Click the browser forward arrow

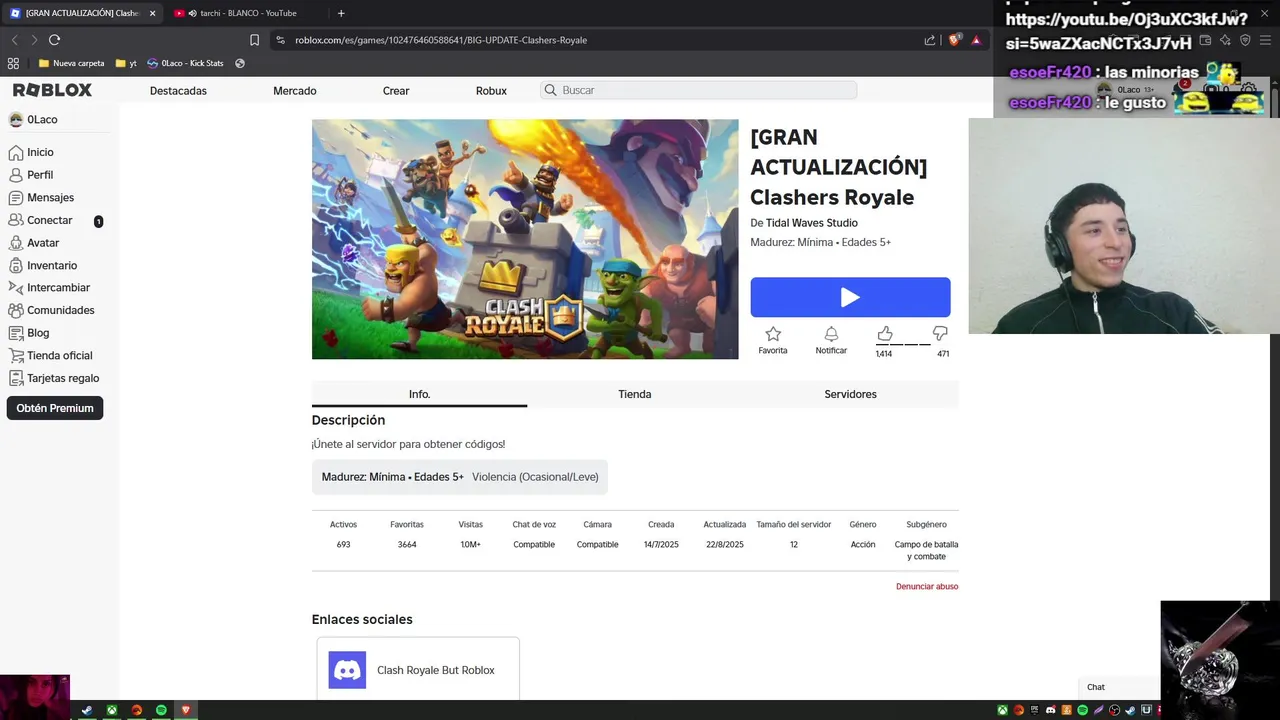pyautogui.click(x=34, y=40)
